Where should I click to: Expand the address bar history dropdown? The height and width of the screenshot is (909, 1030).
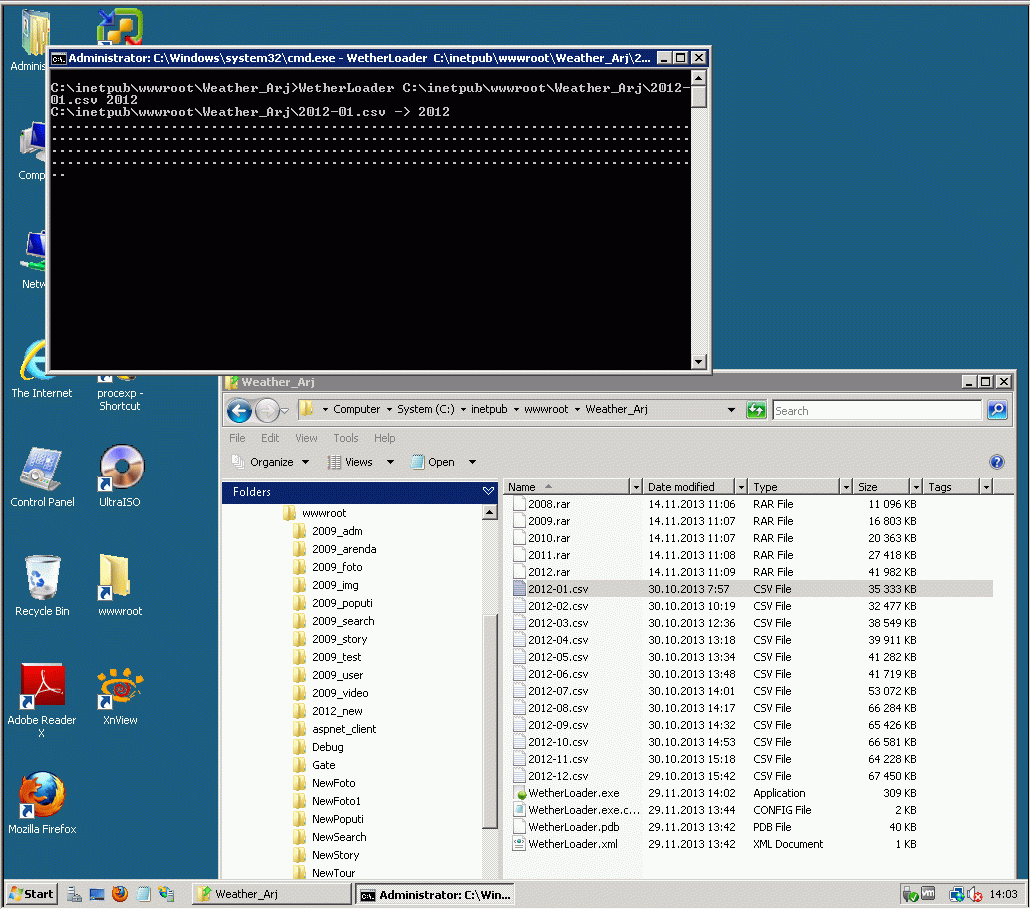(x=731, y=410)
